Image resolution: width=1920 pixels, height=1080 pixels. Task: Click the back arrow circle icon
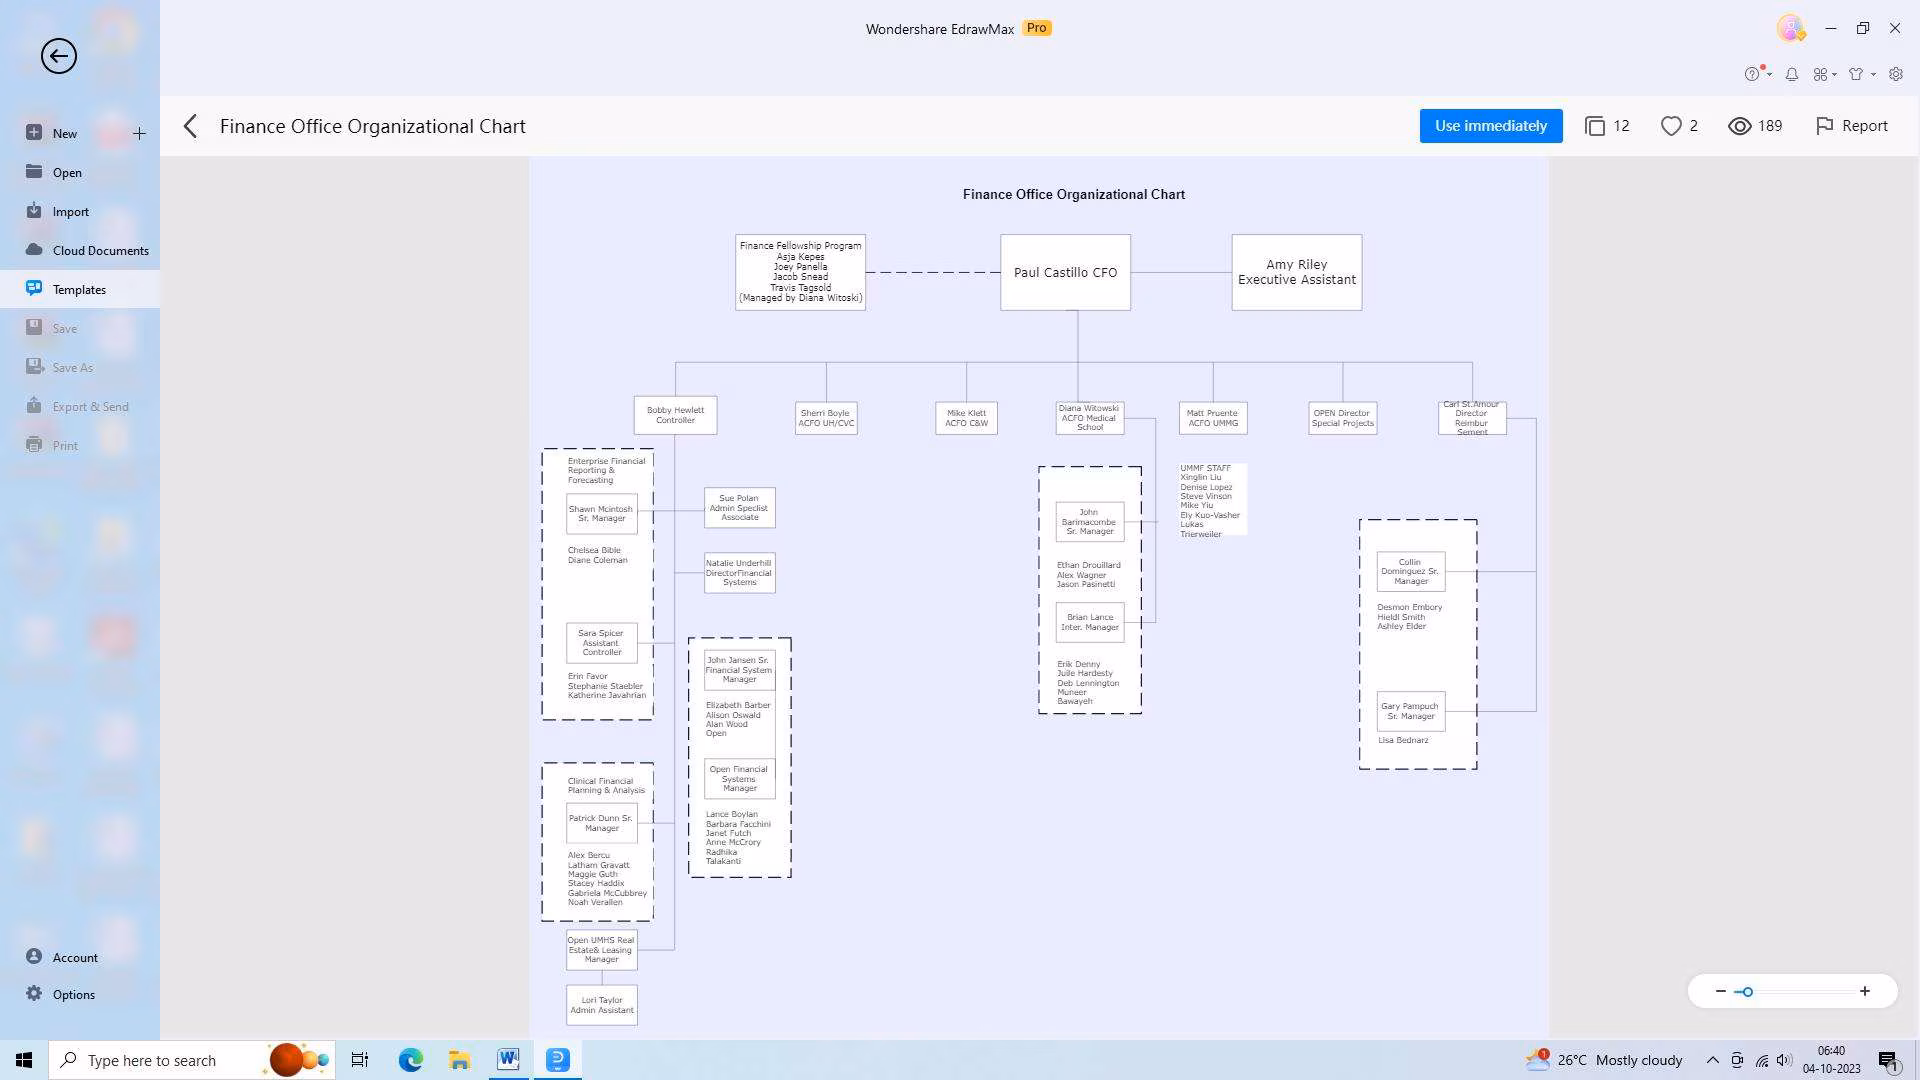click(58, 56)
